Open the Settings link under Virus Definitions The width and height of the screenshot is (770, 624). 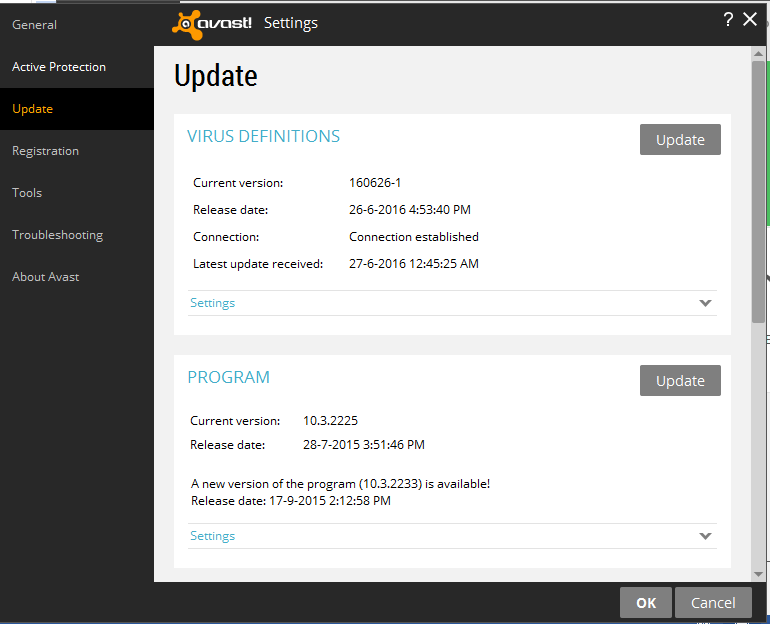(213, 303)
